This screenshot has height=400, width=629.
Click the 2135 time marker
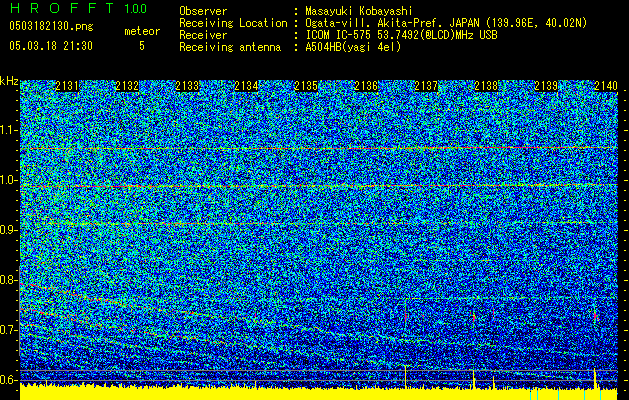coord(306,86)
